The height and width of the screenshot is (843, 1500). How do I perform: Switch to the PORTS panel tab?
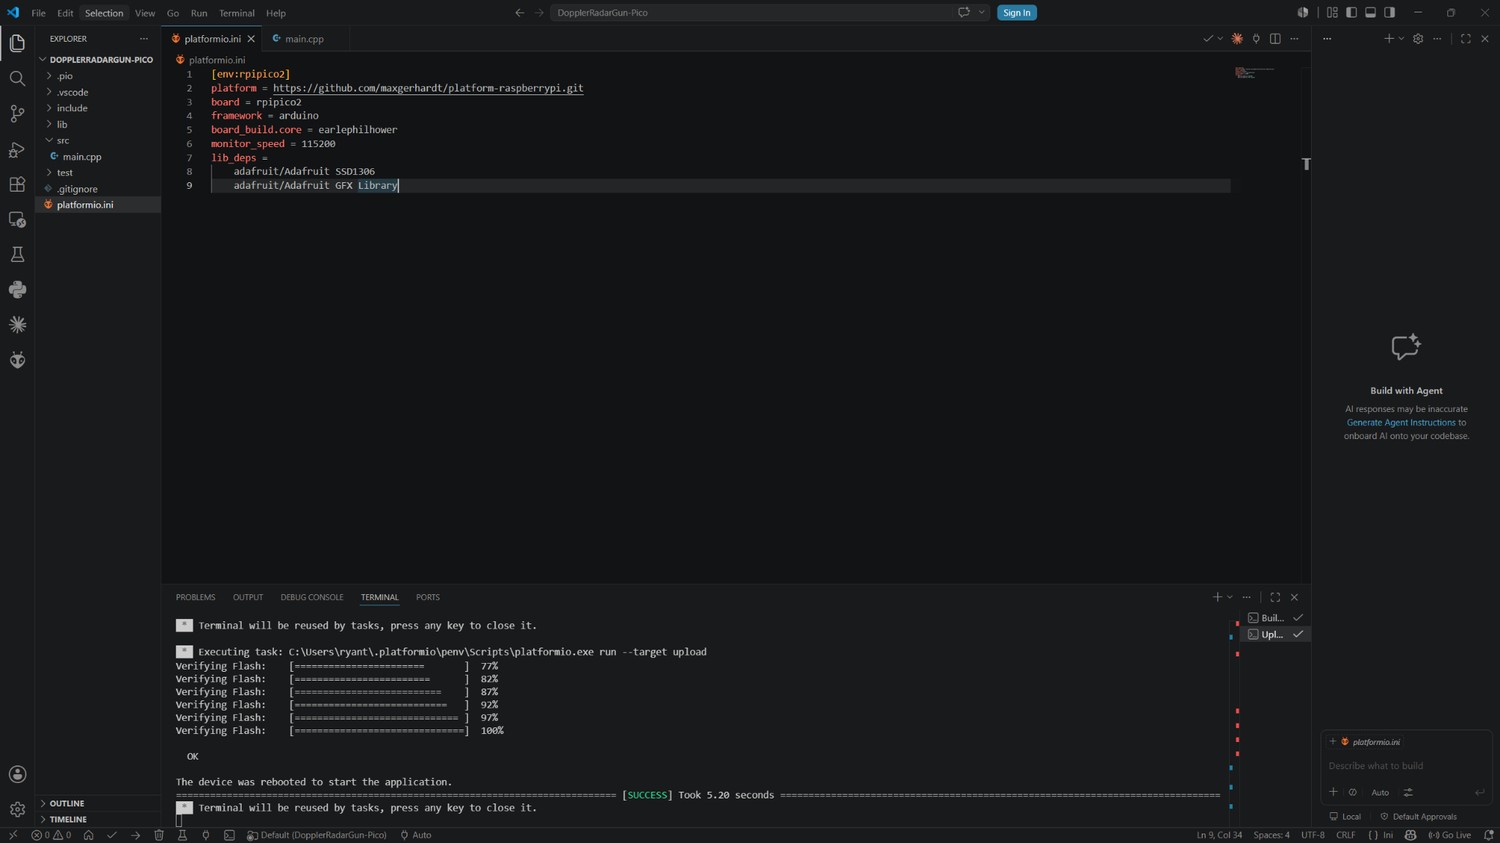pyautogui.click(x=428, y=597)
